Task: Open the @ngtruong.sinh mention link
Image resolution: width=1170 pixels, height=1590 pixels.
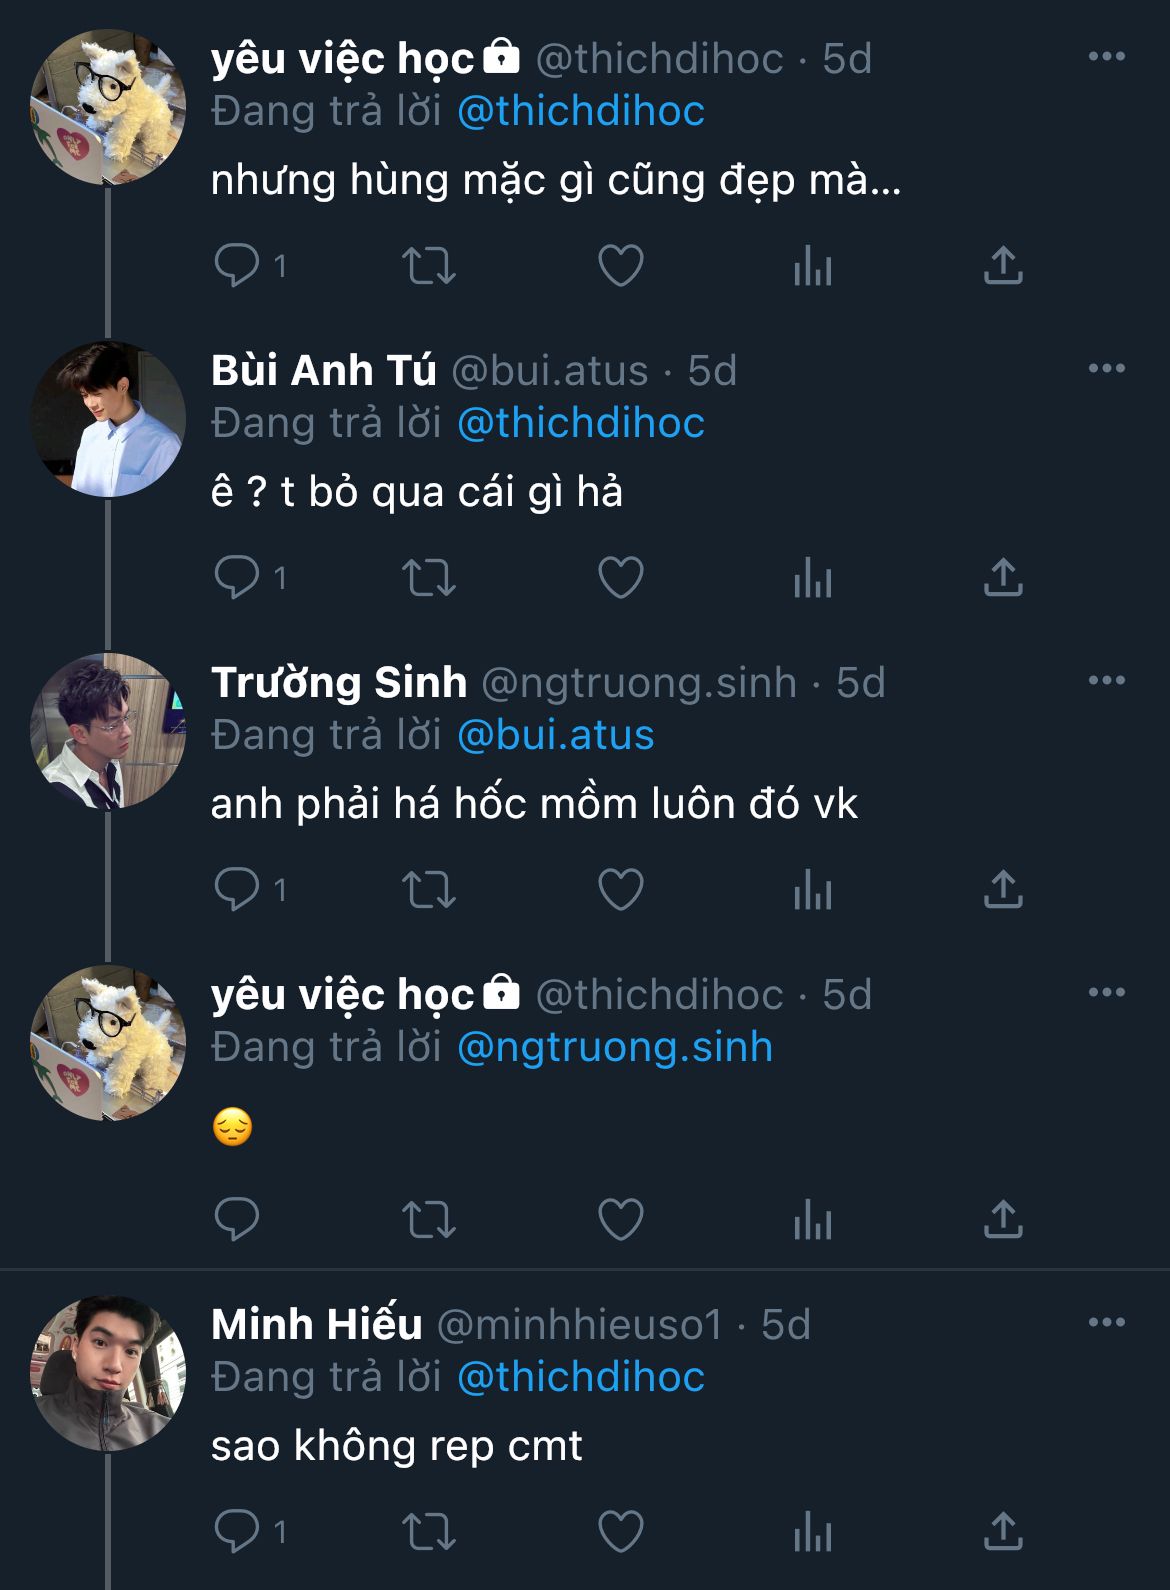Action: (614, 1048)
